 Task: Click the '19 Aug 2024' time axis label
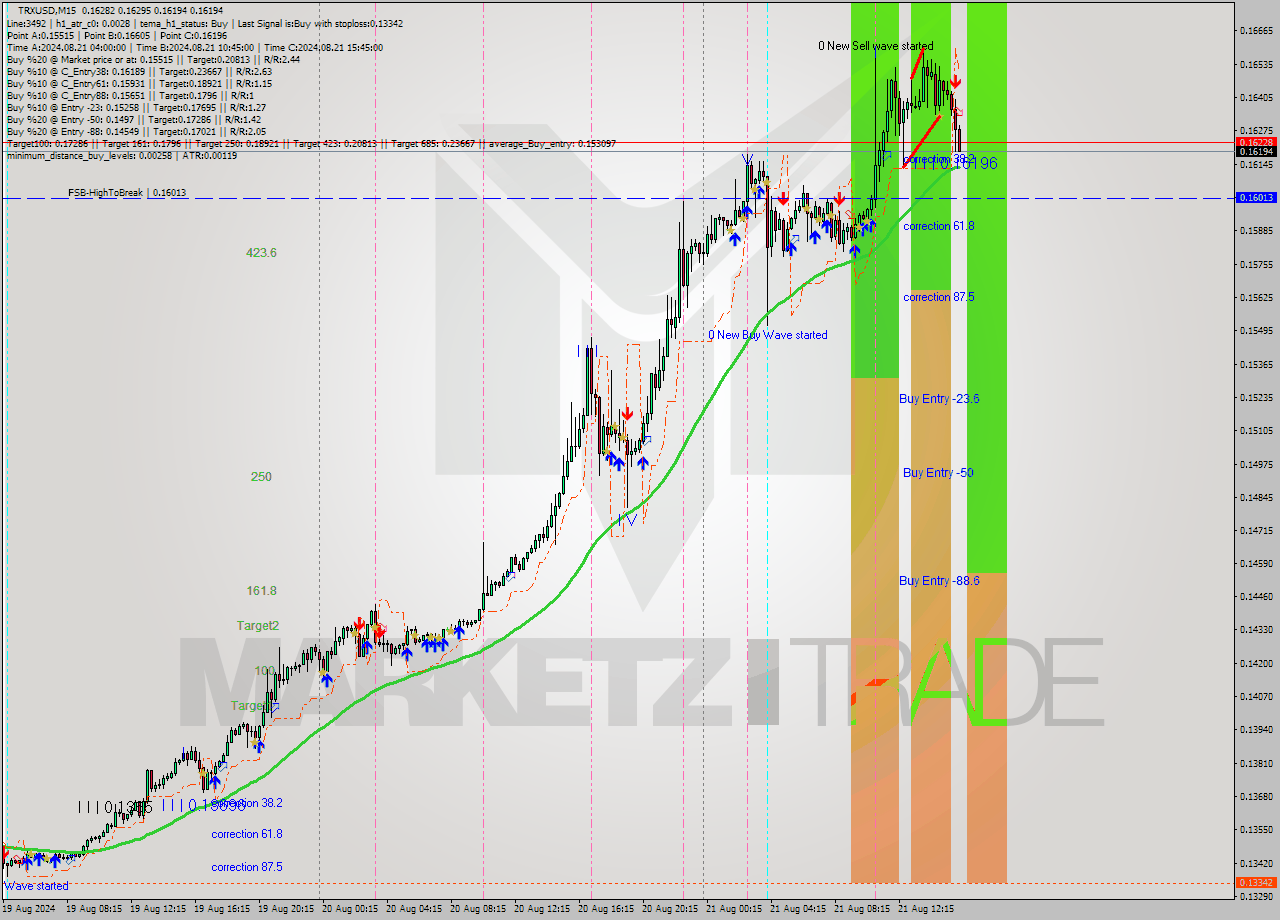pos(29,909)
